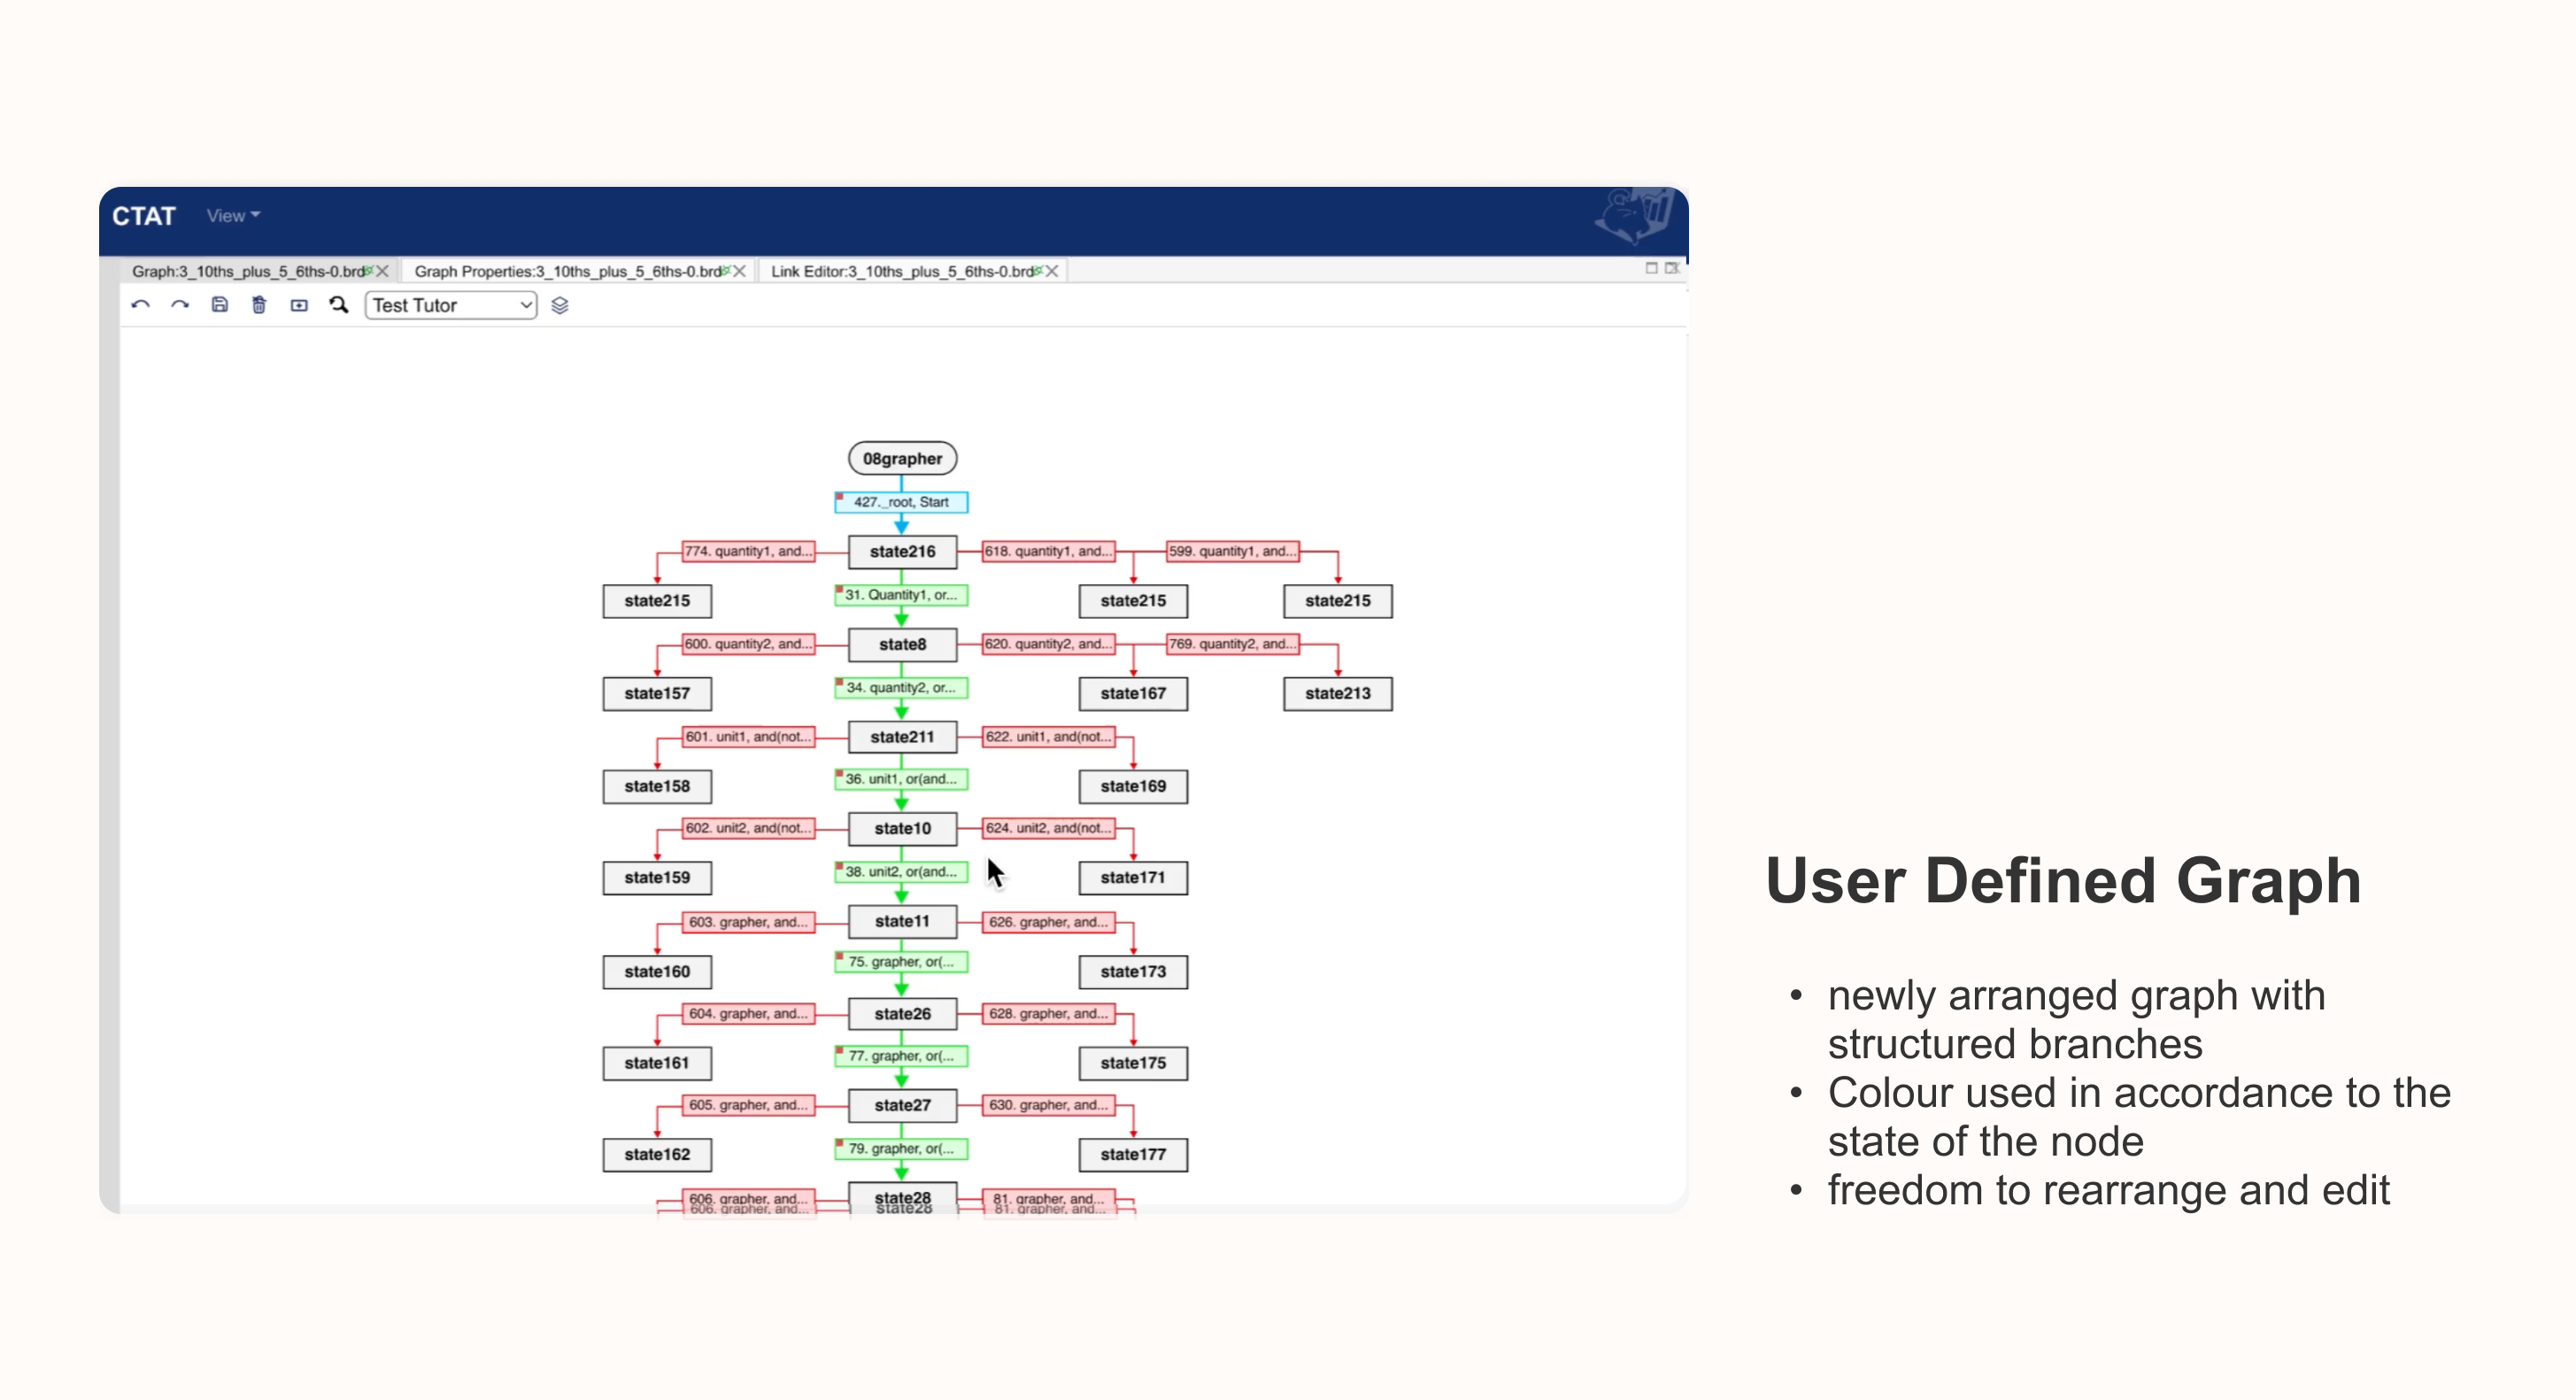Select the red link 774. quantity1

748,551
